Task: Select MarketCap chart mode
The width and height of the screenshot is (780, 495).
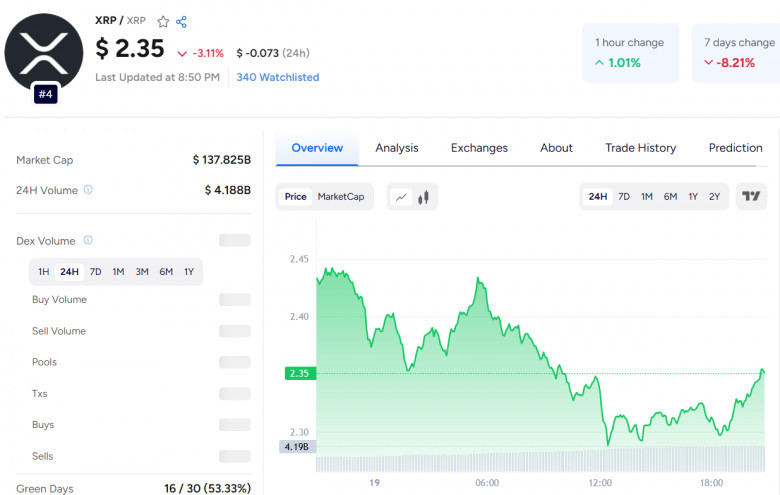Action: pyautogui.click(x=341, y=197)
